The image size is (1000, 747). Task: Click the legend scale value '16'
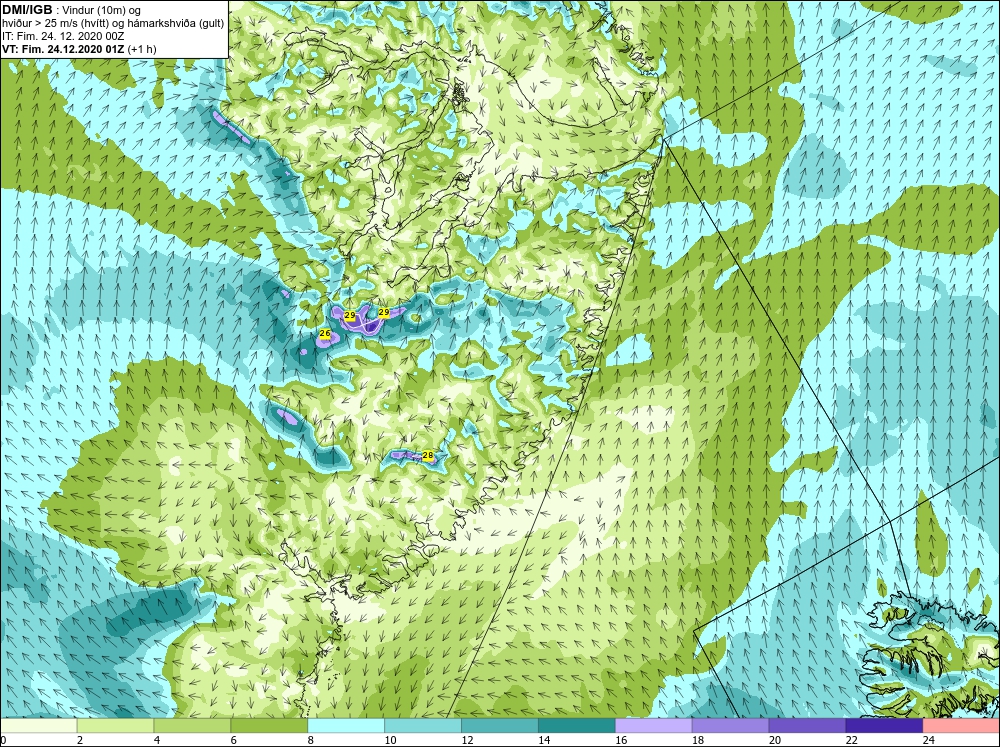click(x=621, y=740)
